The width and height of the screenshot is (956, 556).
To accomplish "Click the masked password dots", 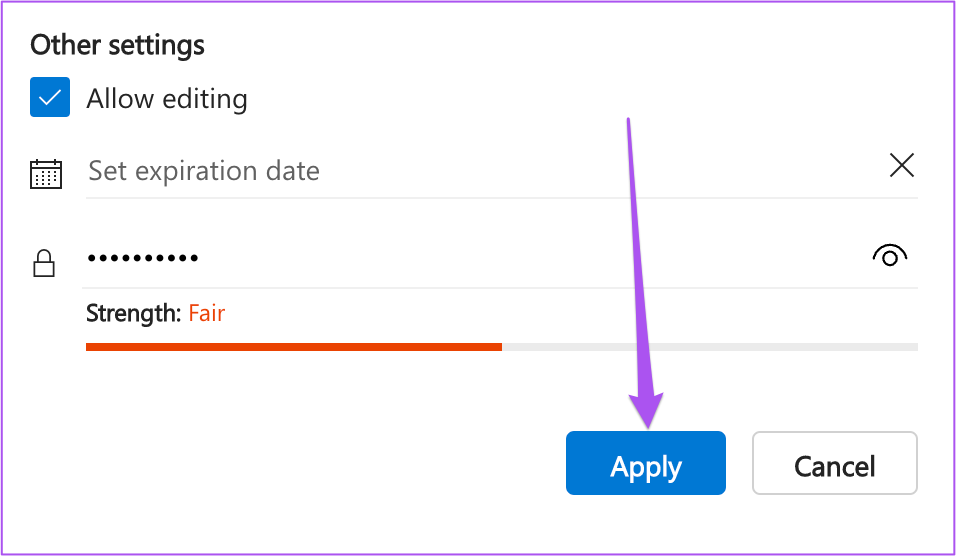I will point(143,258).
